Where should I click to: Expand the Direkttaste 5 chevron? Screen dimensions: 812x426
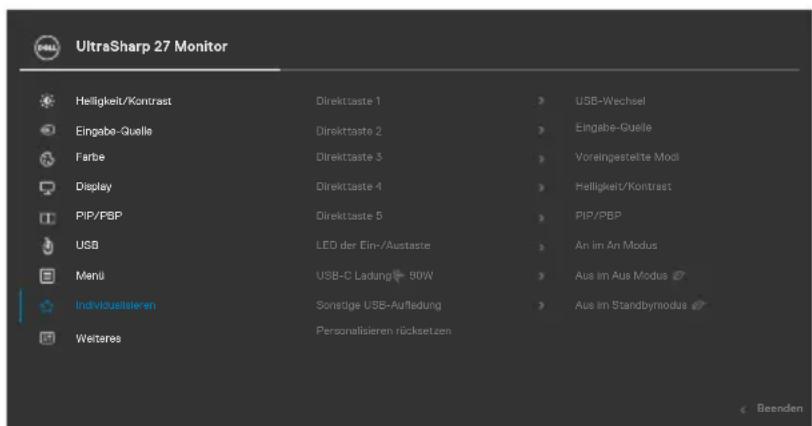(541, 218)
